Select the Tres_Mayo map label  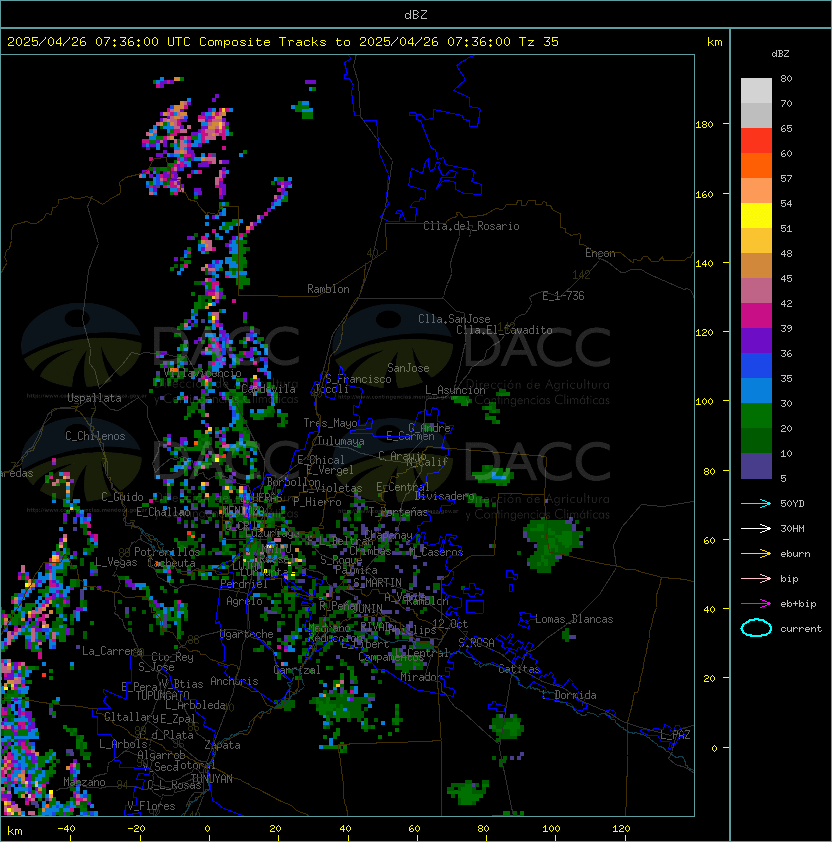click(x=330, y=423)
